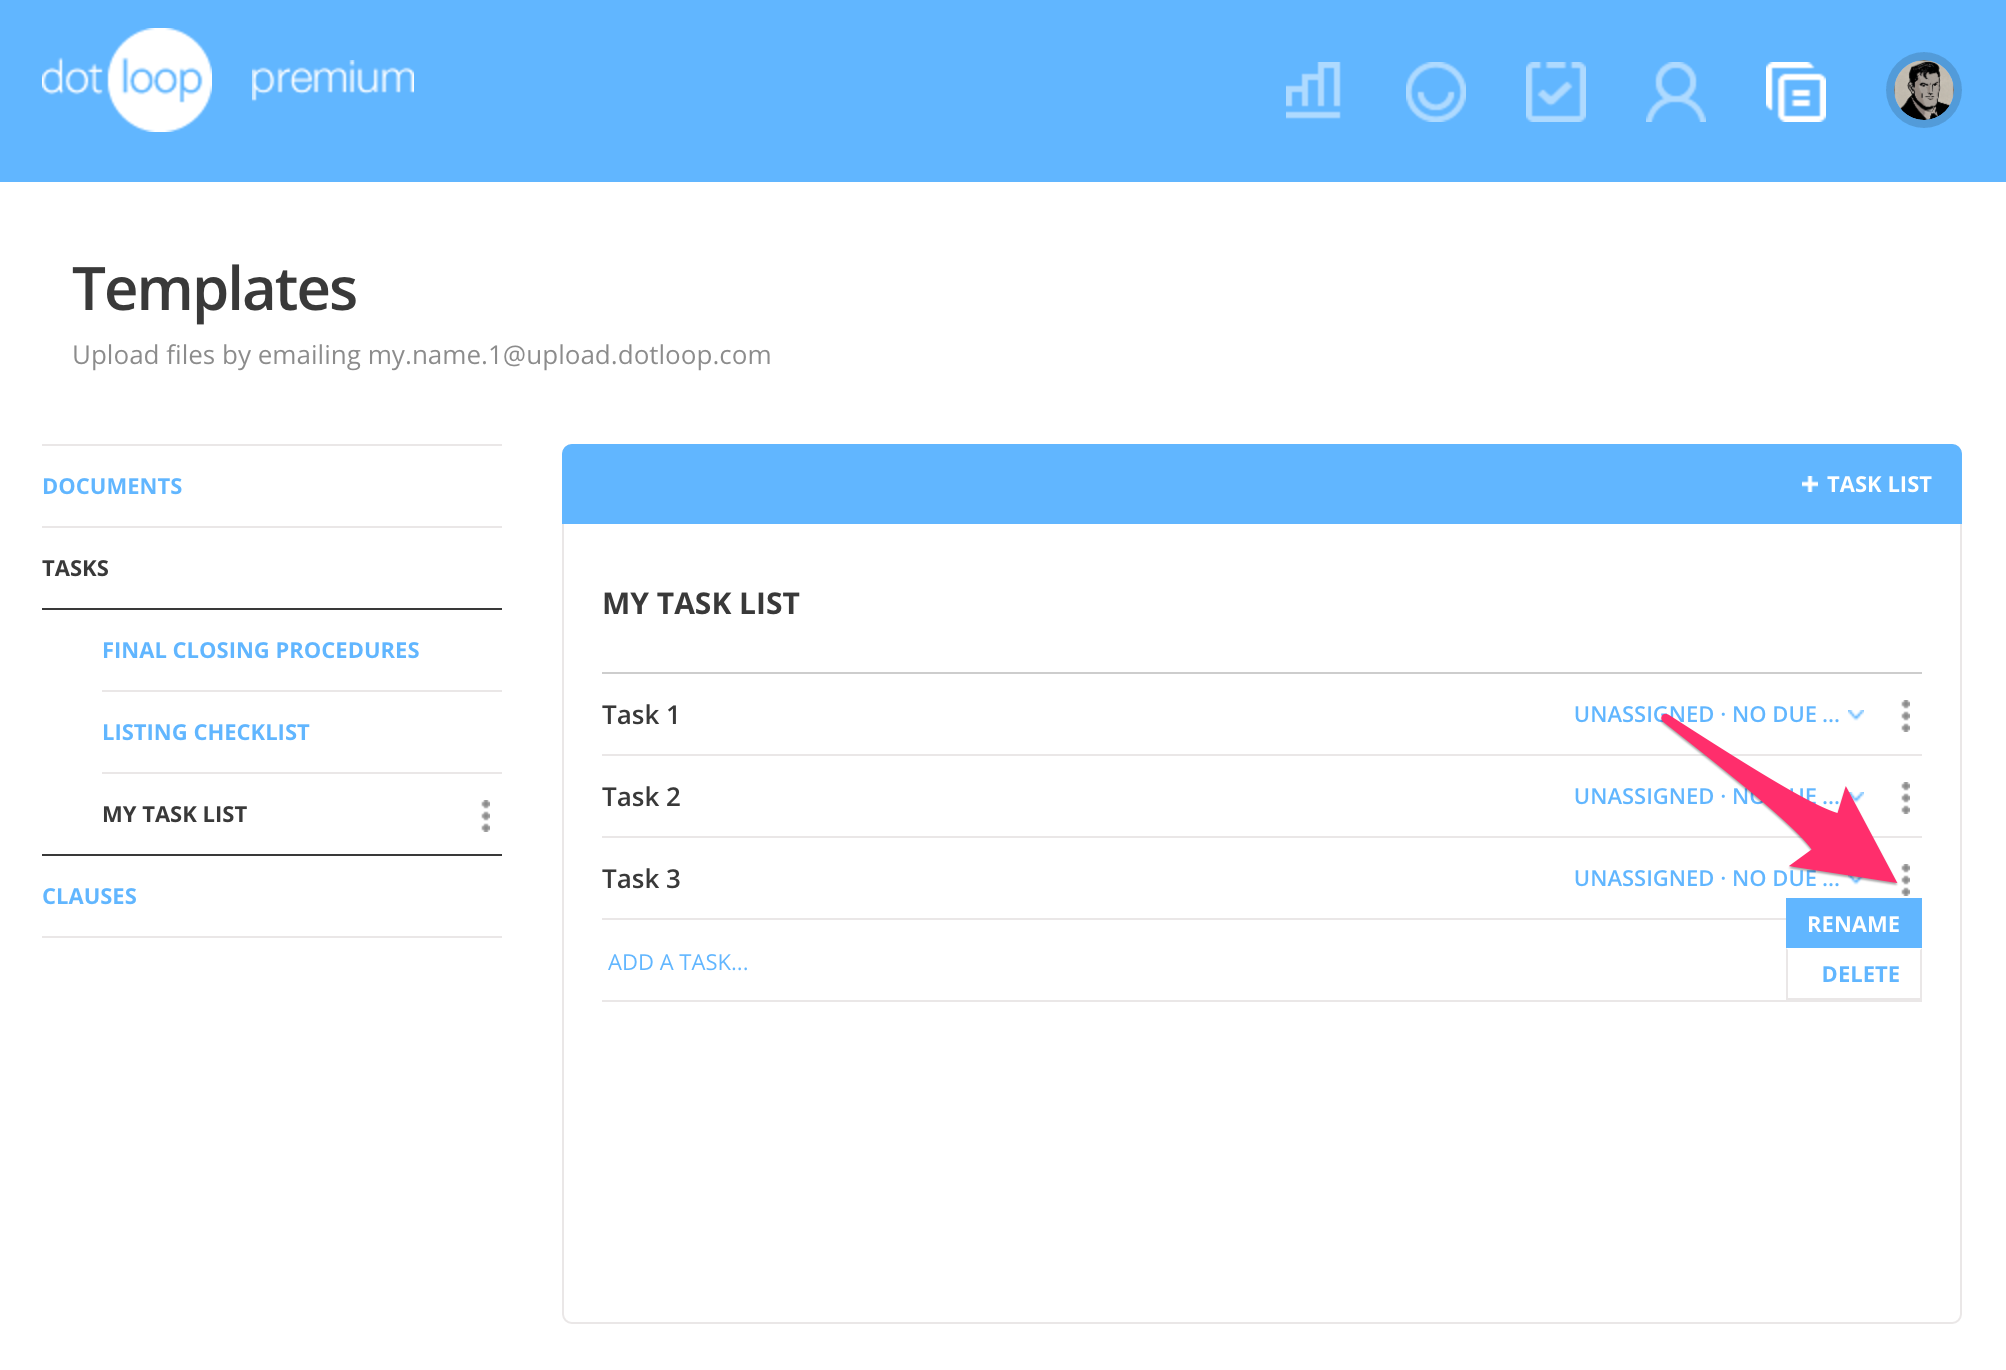The height and width of the screenshot is (1370, 2006).
Task: Open the bar chart reporting icon
Action: click(x=1313, y=91)
